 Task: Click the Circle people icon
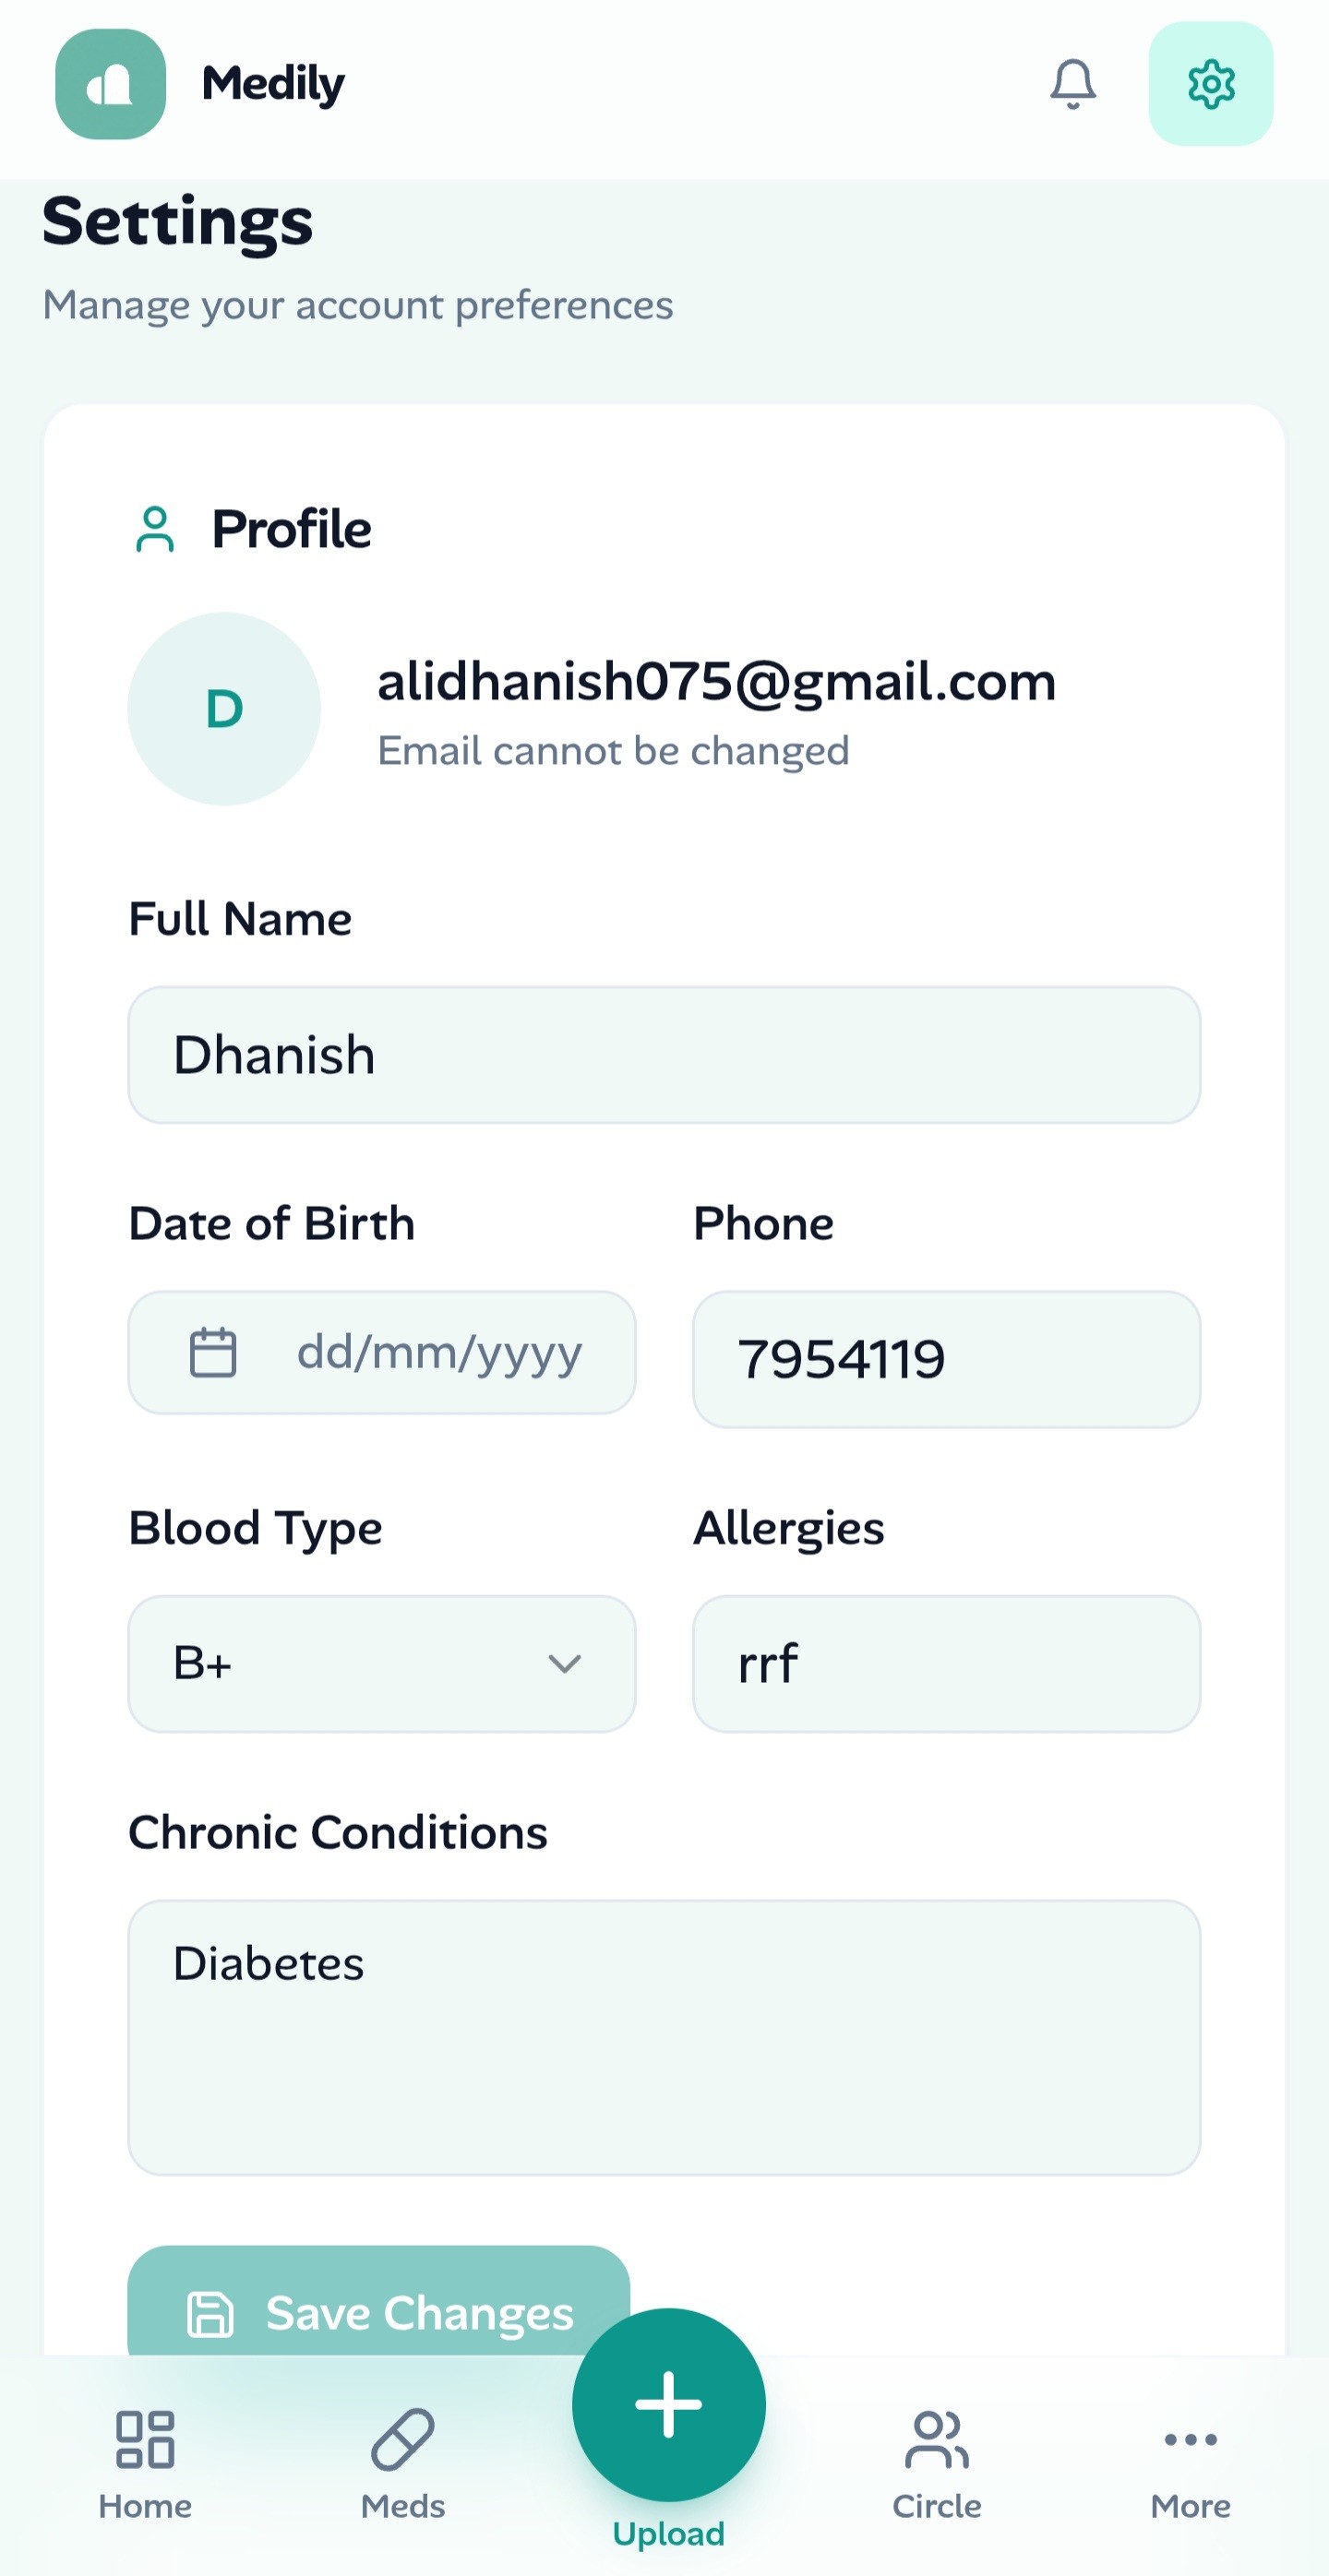coord(936,2440)
